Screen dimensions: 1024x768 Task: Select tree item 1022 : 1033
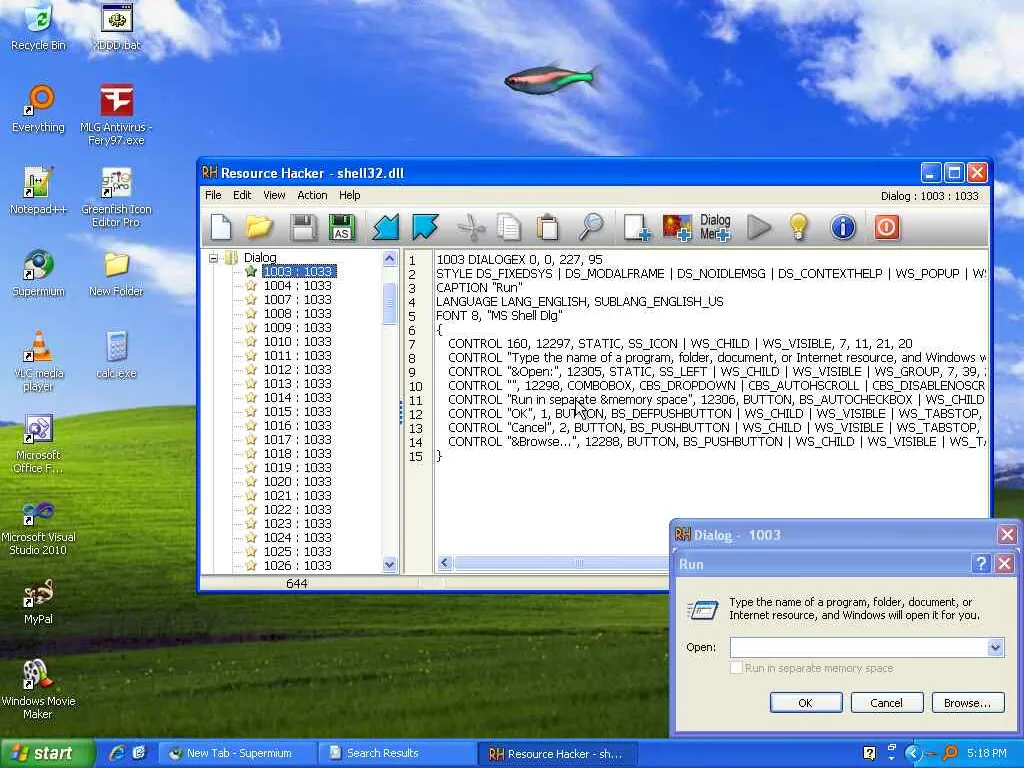click(x=297, y=509)
